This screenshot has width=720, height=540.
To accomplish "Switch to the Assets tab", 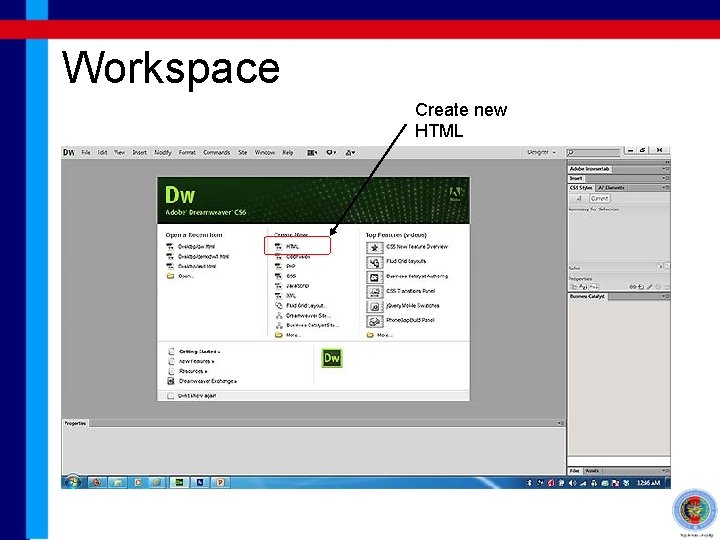I will [592, 471].
